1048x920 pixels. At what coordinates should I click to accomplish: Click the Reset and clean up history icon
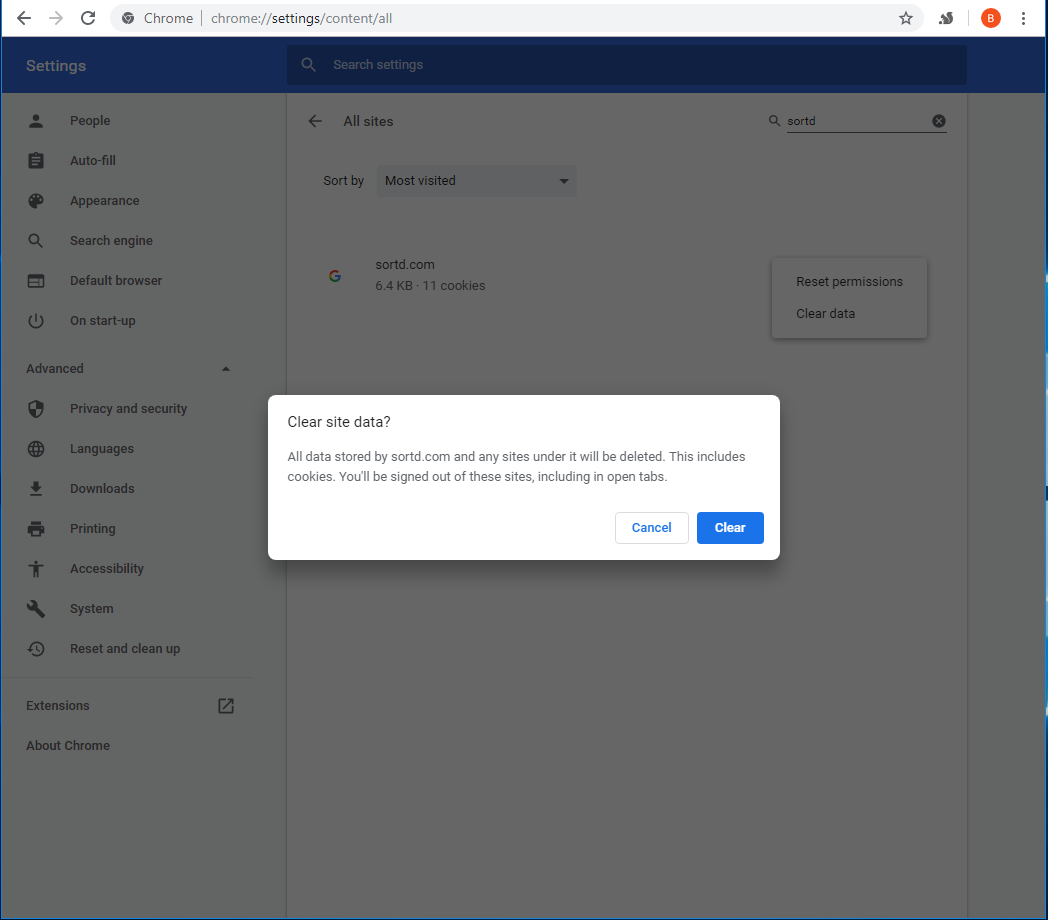click(36, 649)
